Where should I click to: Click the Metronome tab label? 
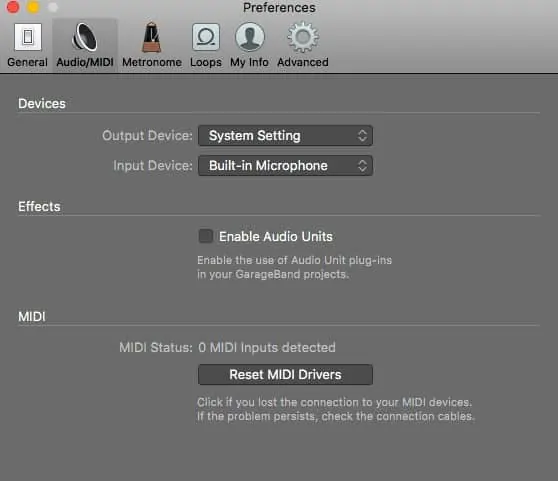152,62
